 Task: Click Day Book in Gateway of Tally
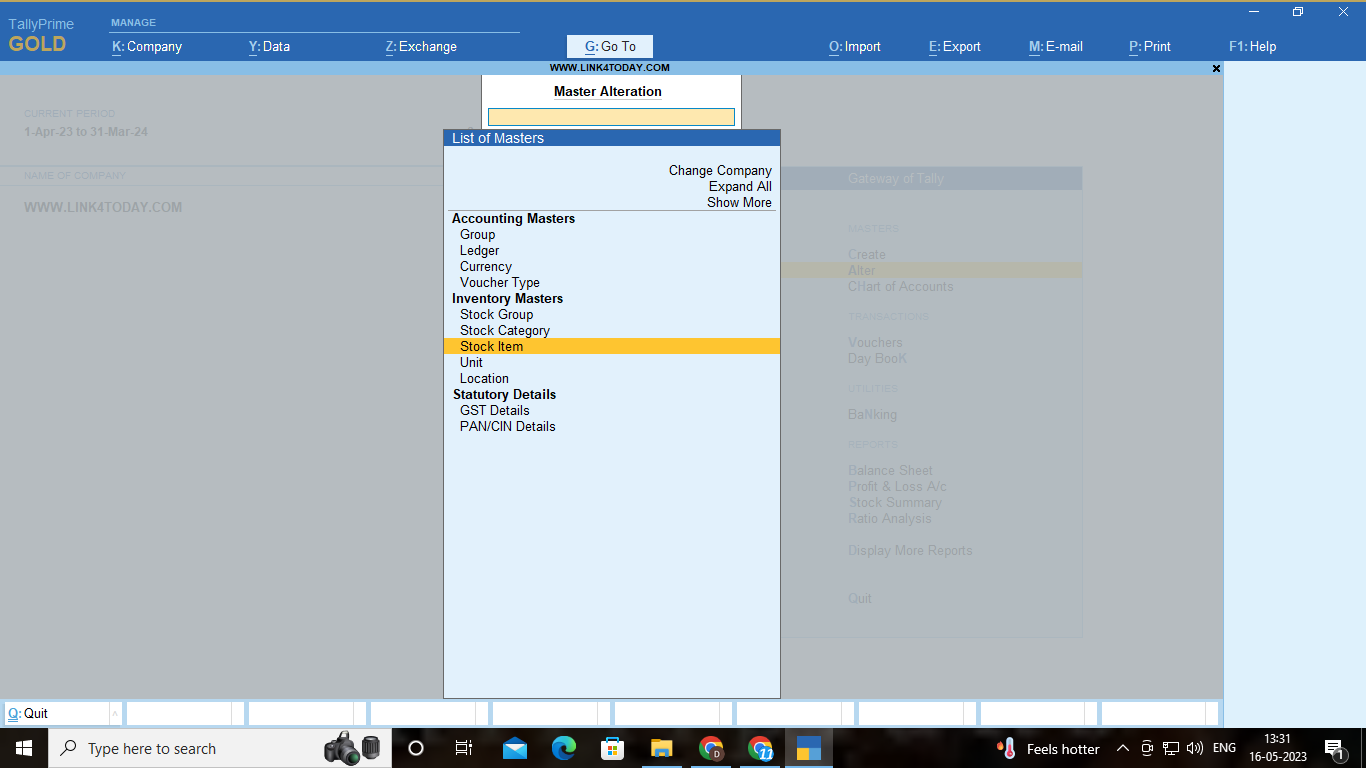(877, 358)
